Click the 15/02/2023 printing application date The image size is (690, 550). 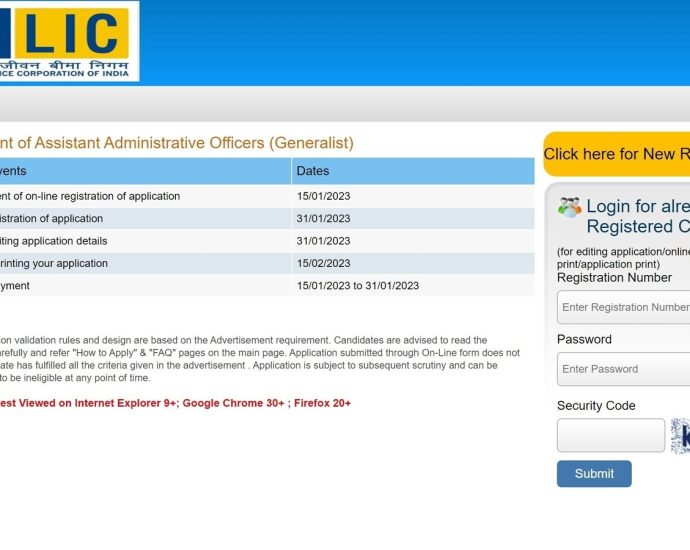pos(323,263)
